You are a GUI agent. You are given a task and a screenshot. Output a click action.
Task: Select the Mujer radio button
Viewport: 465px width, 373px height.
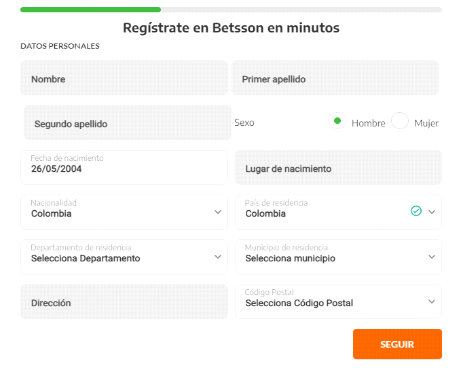(x=400, y=121)
